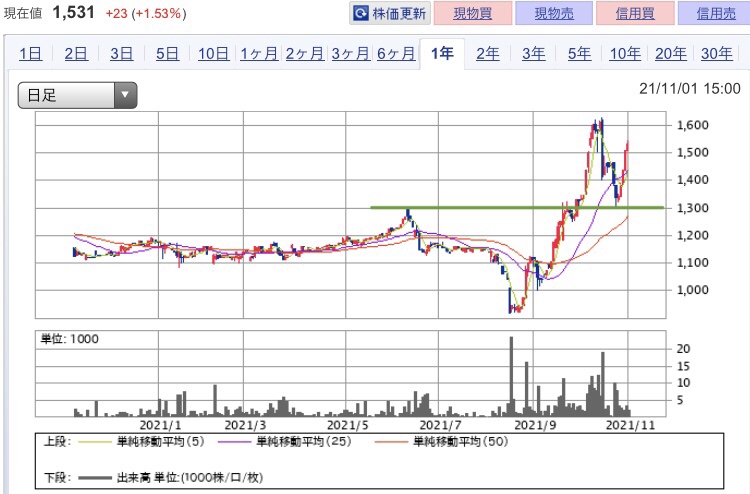Image resolution: width=750 pixels, height=494 pixels.
Task: Open the 日足 candle interval dropdown
Action: click(77, 95)
